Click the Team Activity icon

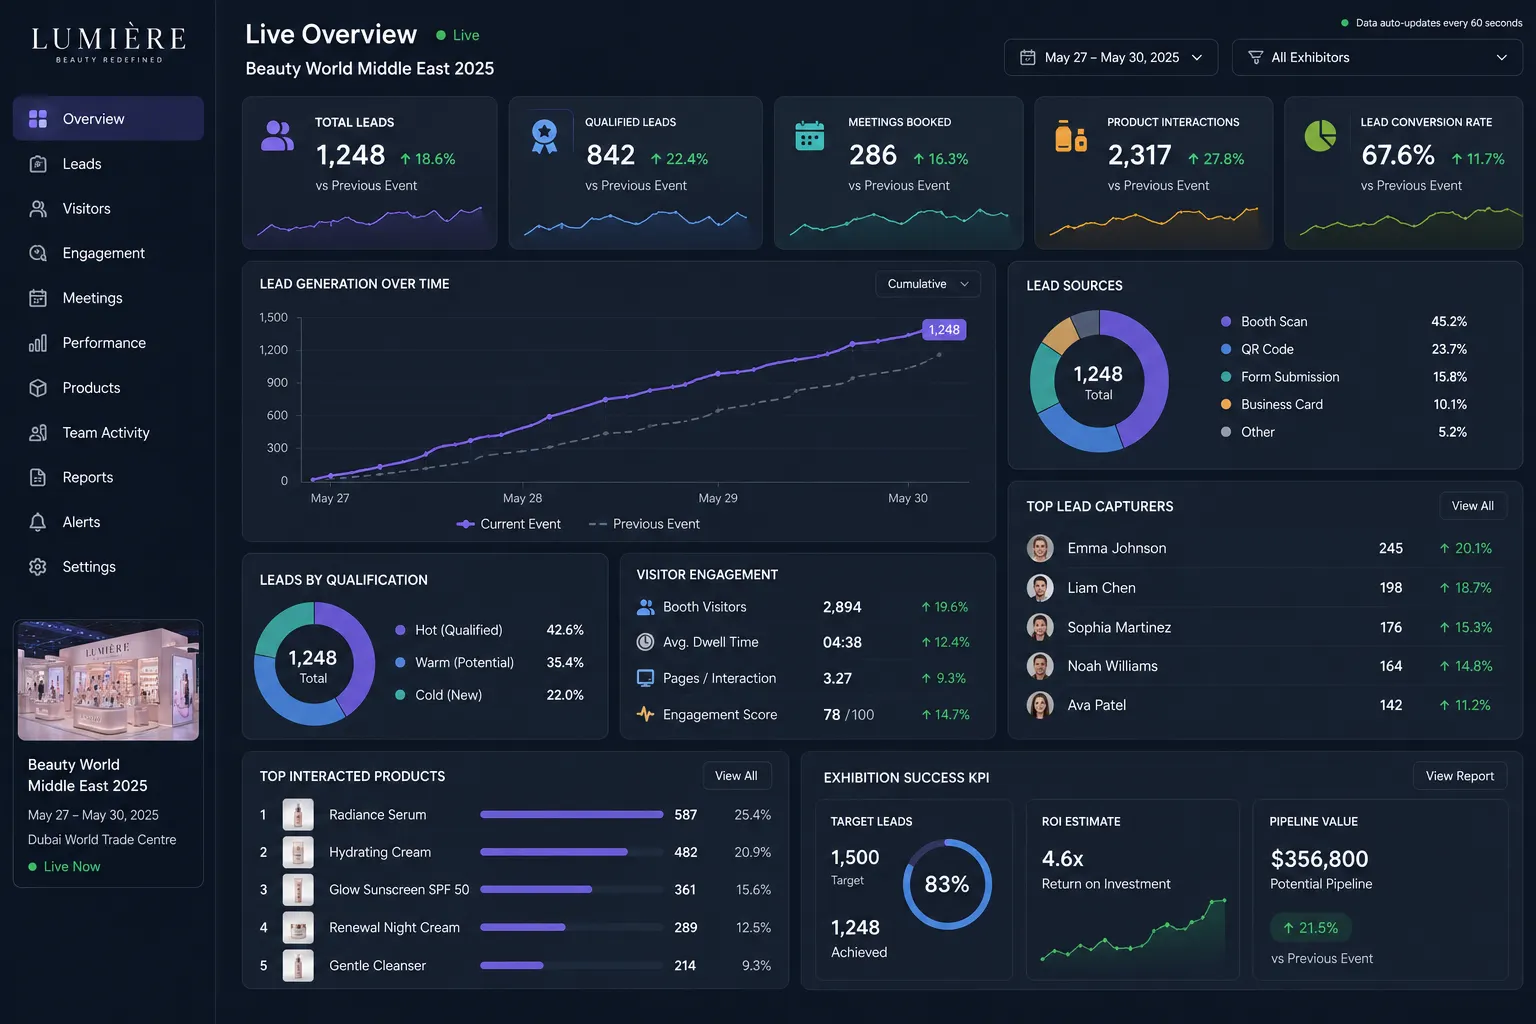pos(38,433)
